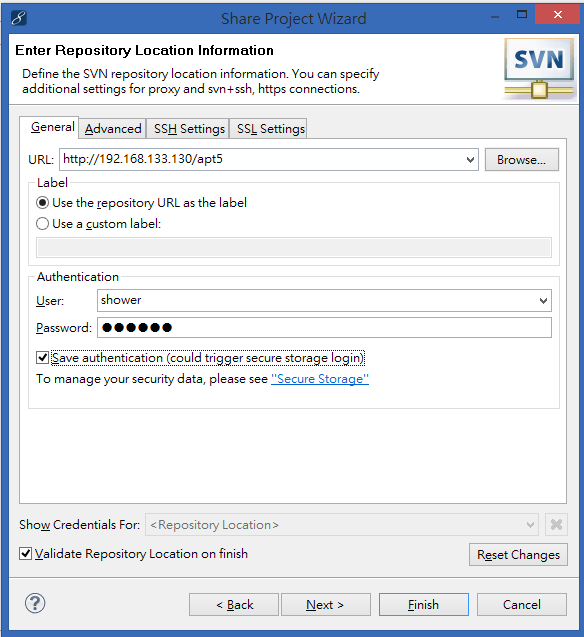Click the Subversive app icon in title bar
The image size is (584, 637).
coord(19,18)
